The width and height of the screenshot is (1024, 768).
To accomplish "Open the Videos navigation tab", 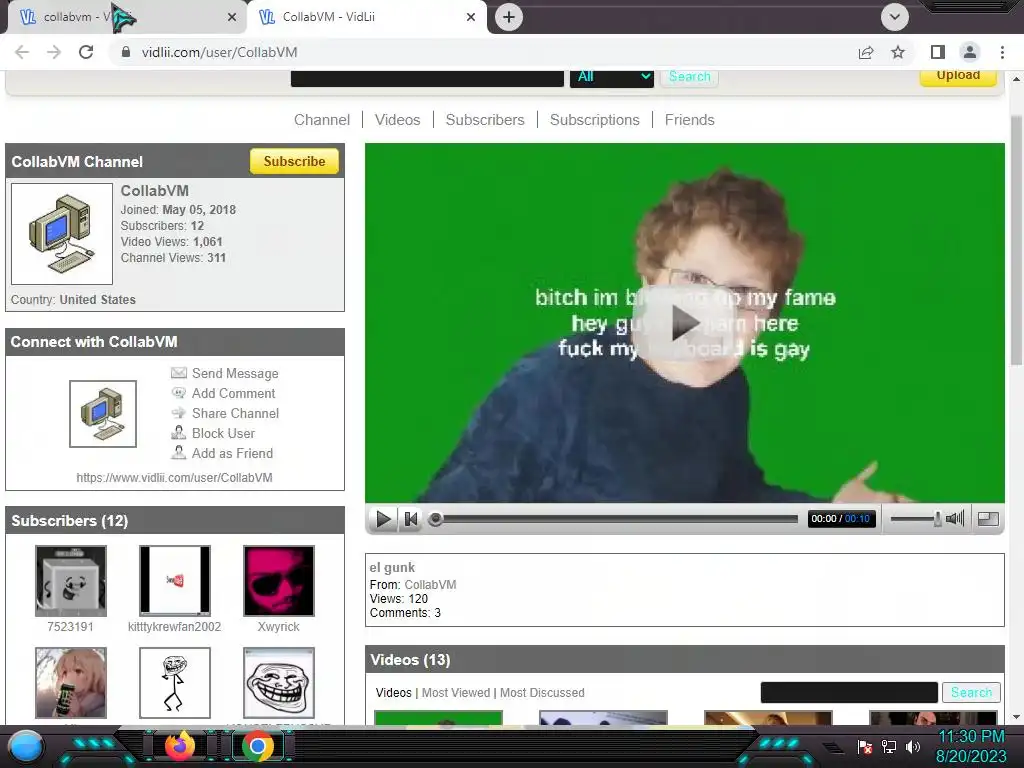I will pyautogui.click(x=397, y=120).
